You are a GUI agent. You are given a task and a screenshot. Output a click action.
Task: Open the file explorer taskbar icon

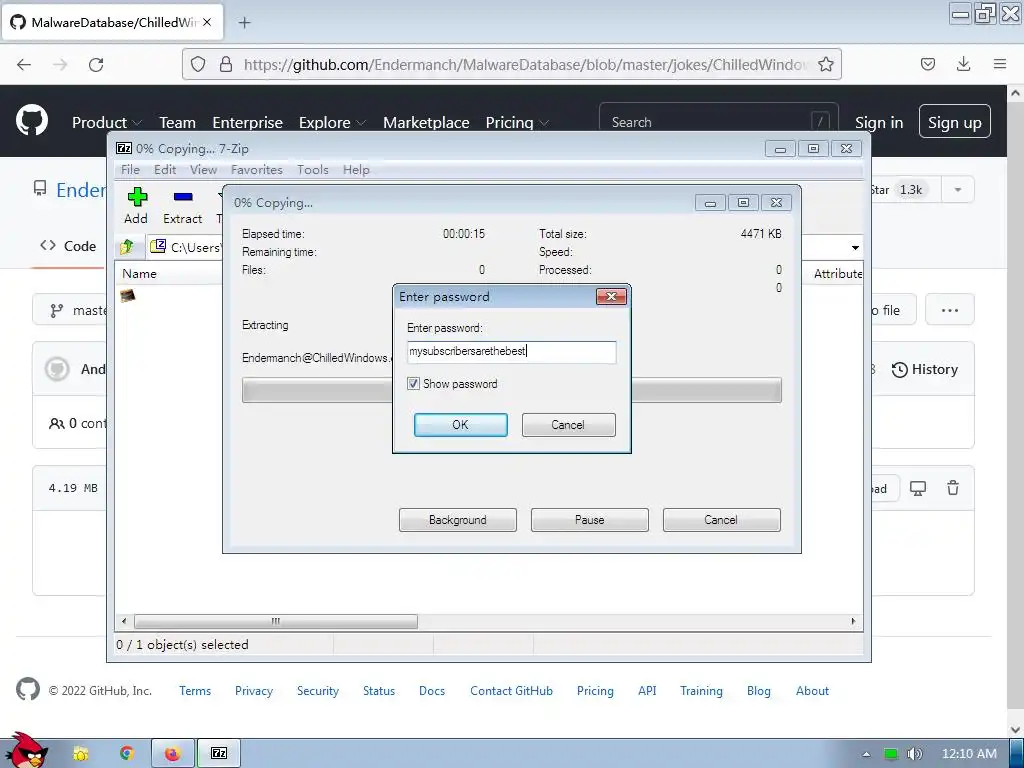(80, 754)
